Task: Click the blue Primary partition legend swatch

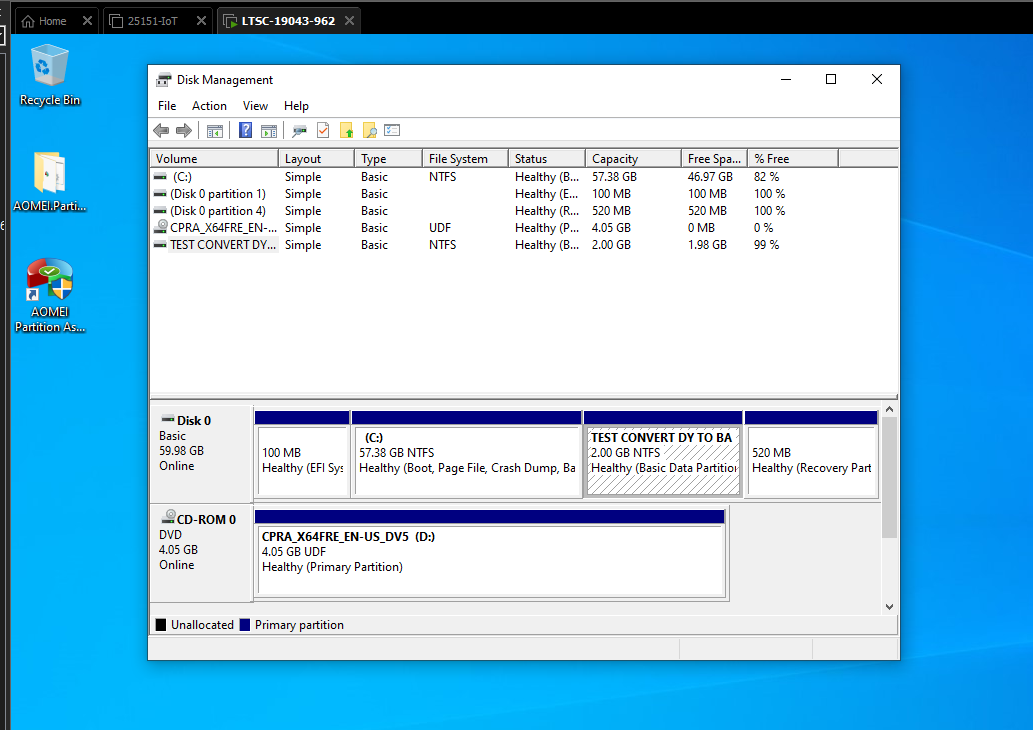Action: pyautogui.click(x=244, y=625)
